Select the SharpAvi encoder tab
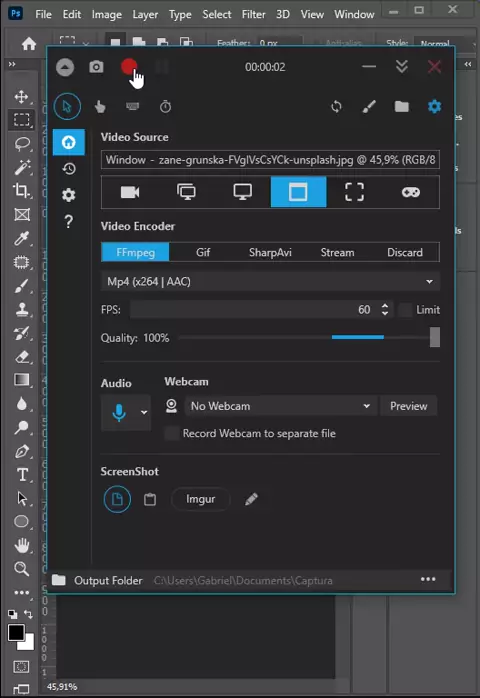The width and height of the screenshot is (480, 698). tap(270, 252)
